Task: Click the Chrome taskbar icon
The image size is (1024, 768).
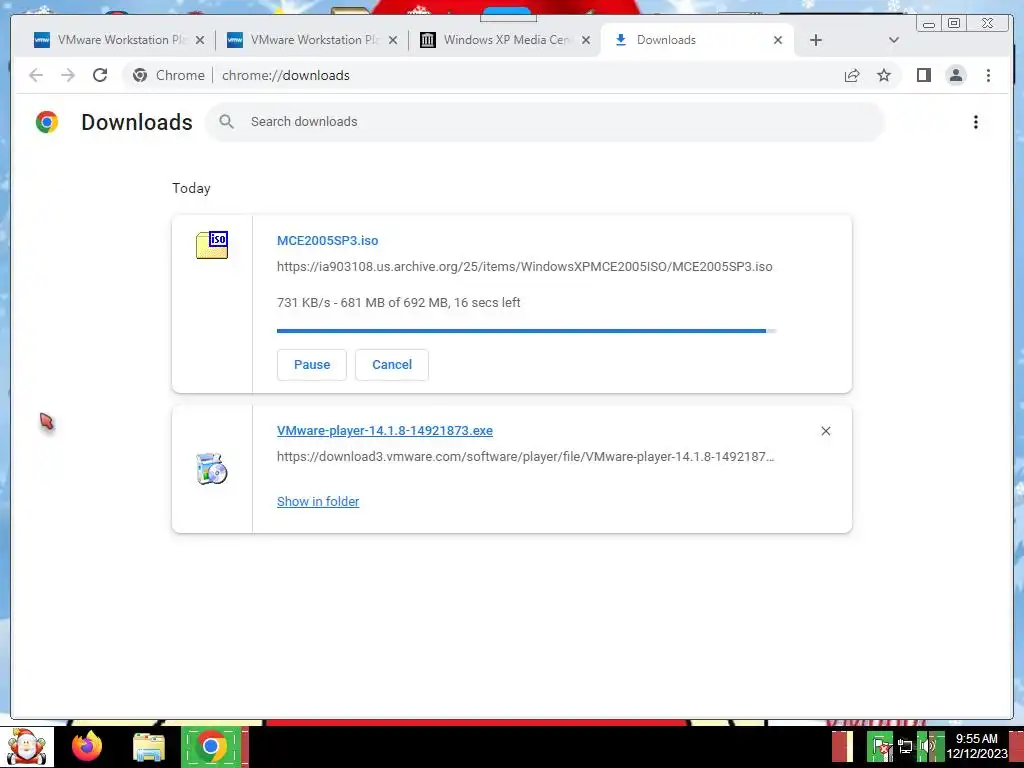Action: click(211, 746)
